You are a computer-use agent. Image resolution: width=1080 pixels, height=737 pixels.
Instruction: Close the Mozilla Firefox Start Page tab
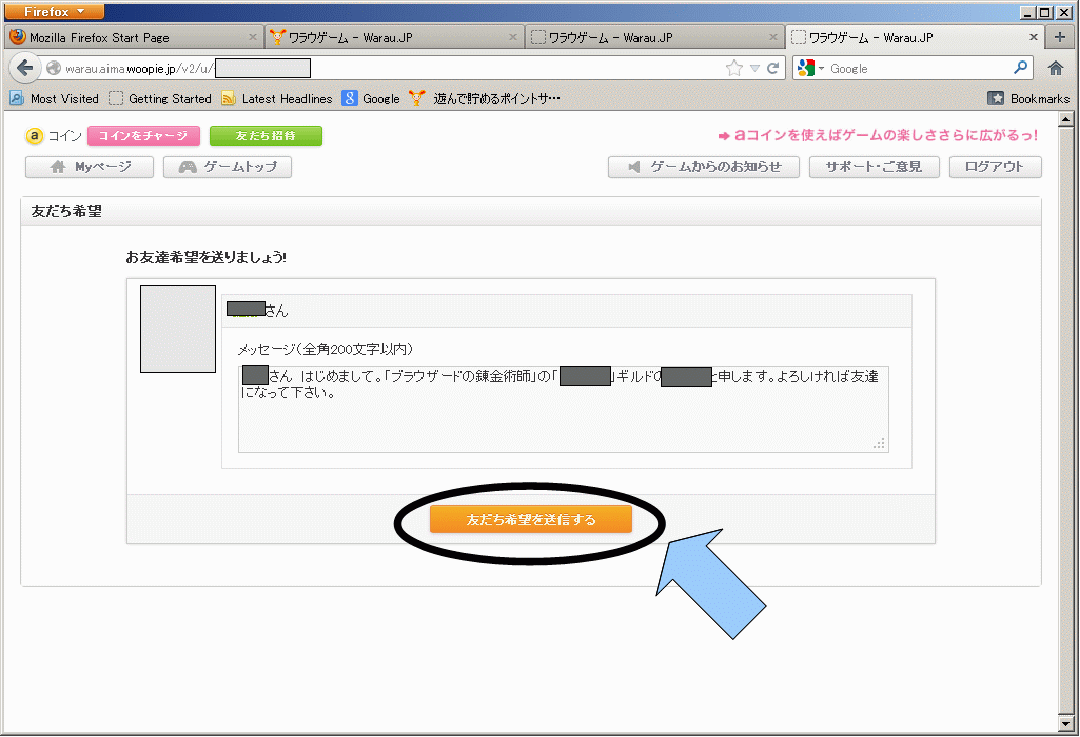click(x=253, y=37)
